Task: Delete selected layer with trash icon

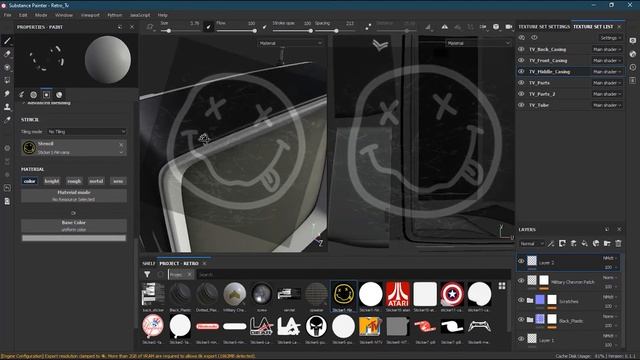Action: click(x=618, y=243)
